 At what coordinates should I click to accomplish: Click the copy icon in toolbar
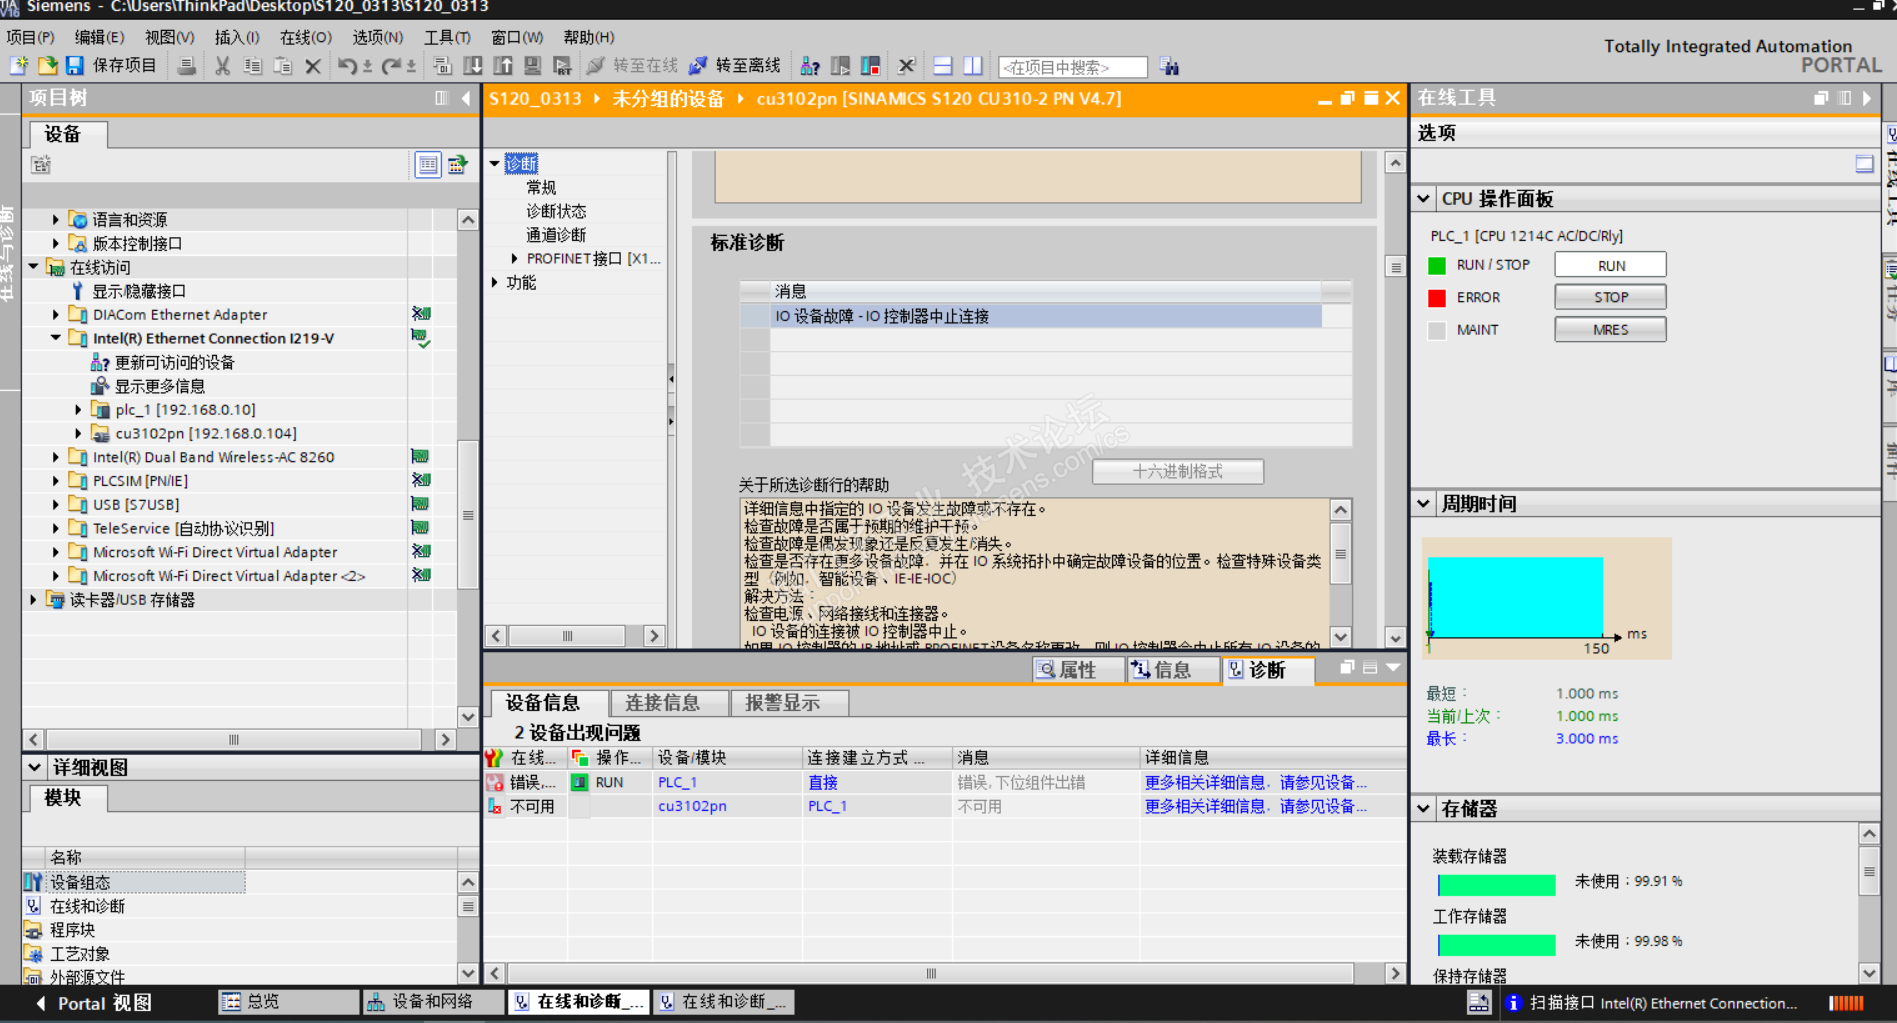[x=253, y=66]
